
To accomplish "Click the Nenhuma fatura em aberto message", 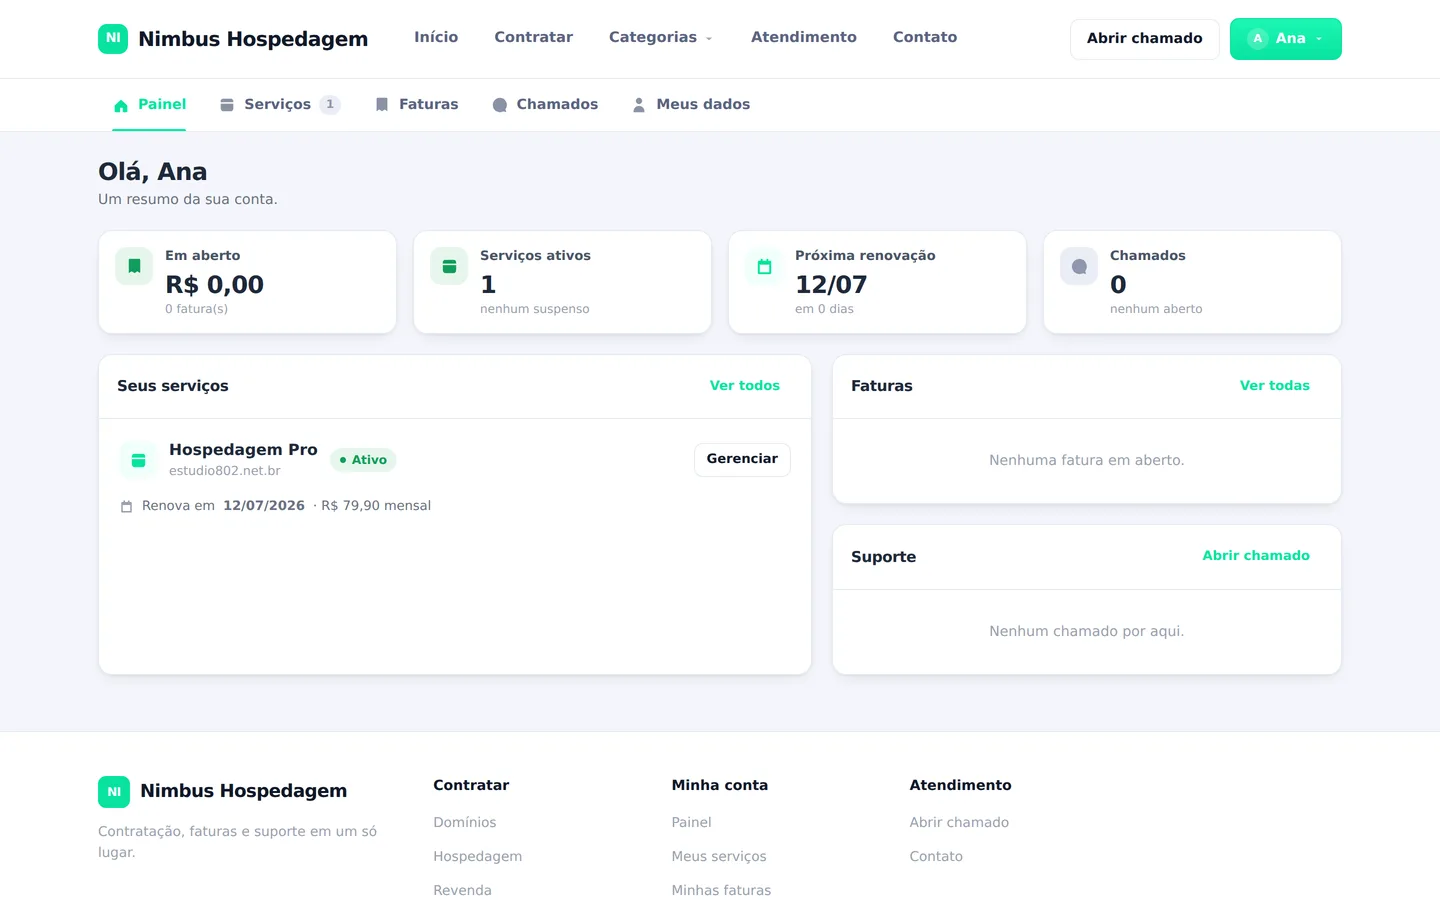I will (1087, 461).
